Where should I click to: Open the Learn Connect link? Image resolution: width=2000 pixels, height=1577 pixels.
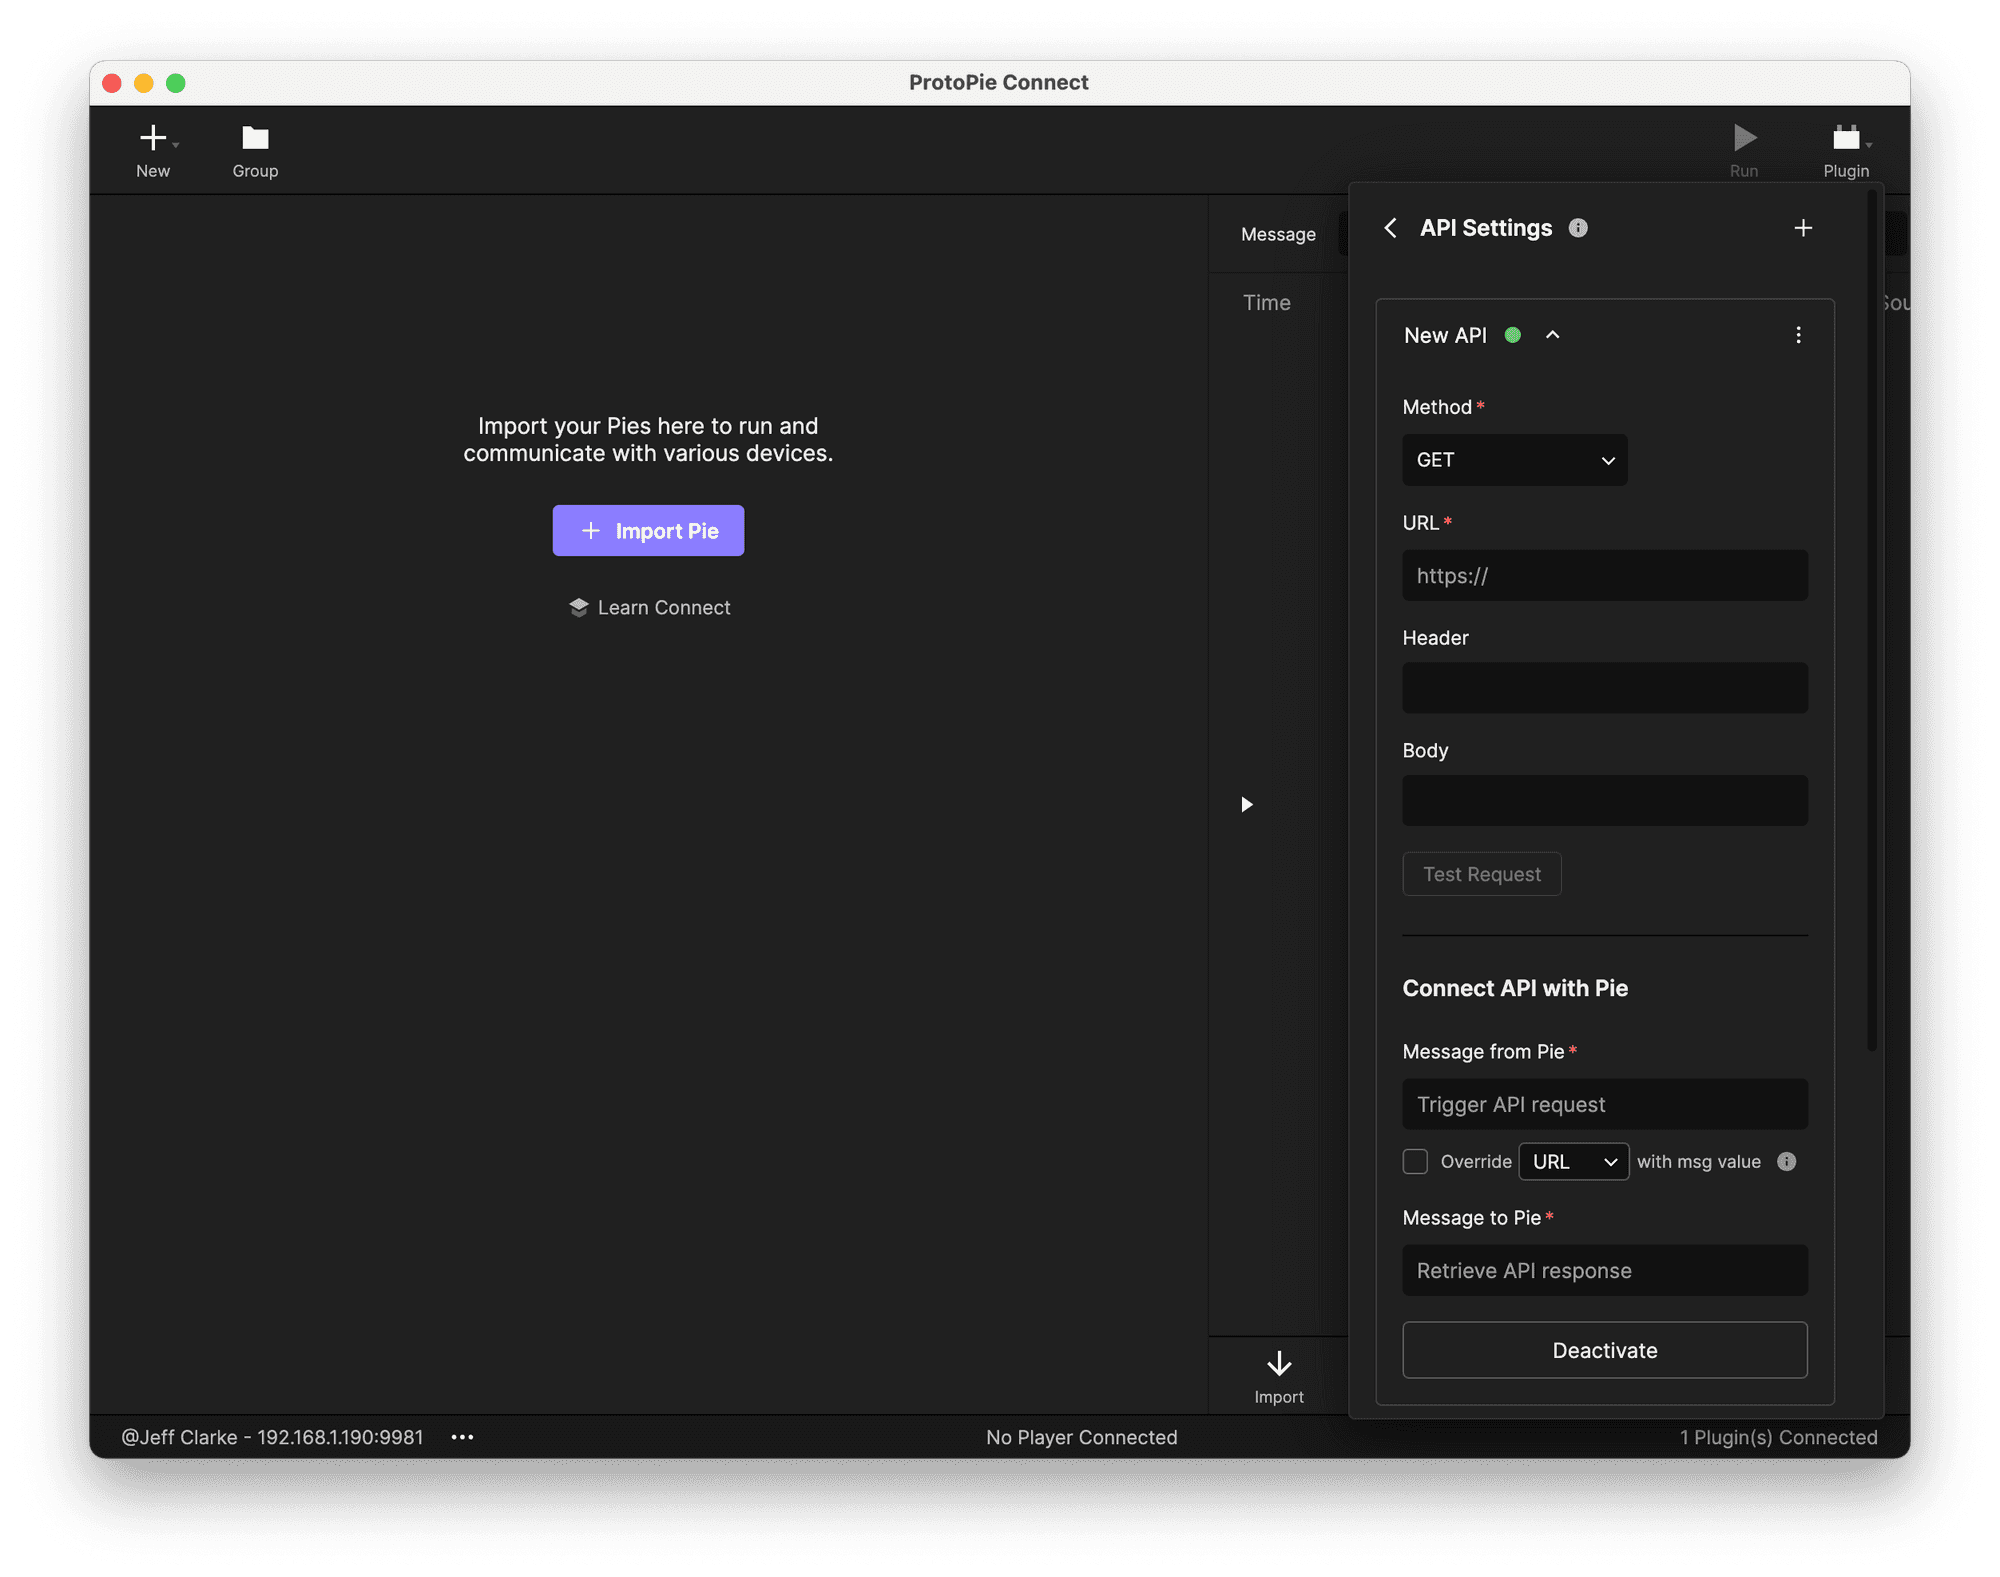tap(649, 607)
